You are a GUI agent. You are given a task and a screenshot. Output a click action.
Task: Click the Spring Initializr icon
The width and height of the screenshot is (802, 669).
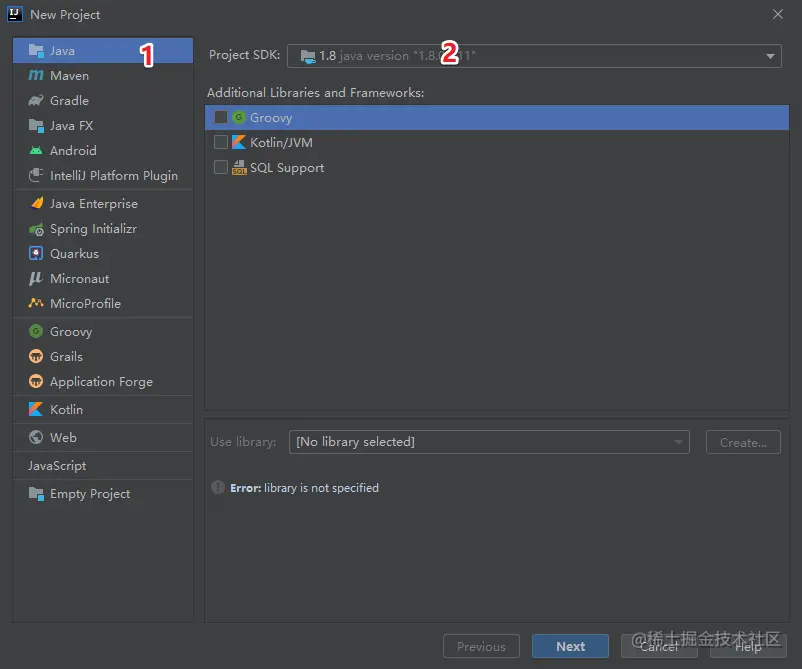[x=36, y=229]
